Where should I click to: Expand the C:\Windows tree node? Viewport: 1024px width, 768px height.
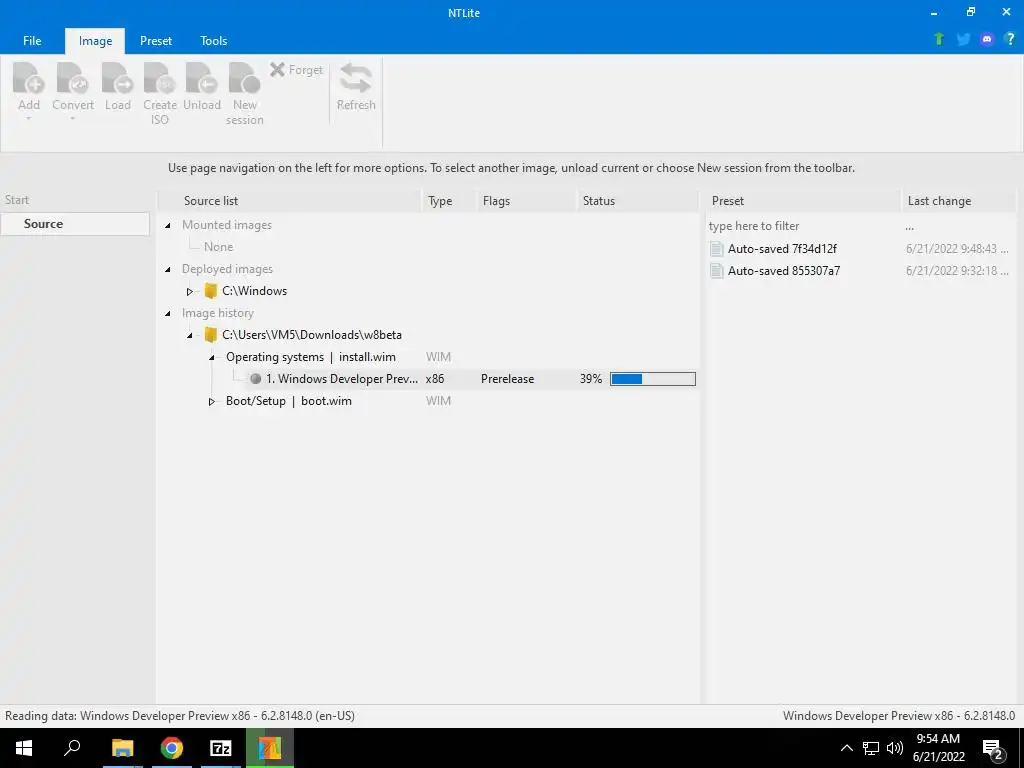(x=189, y=291)
